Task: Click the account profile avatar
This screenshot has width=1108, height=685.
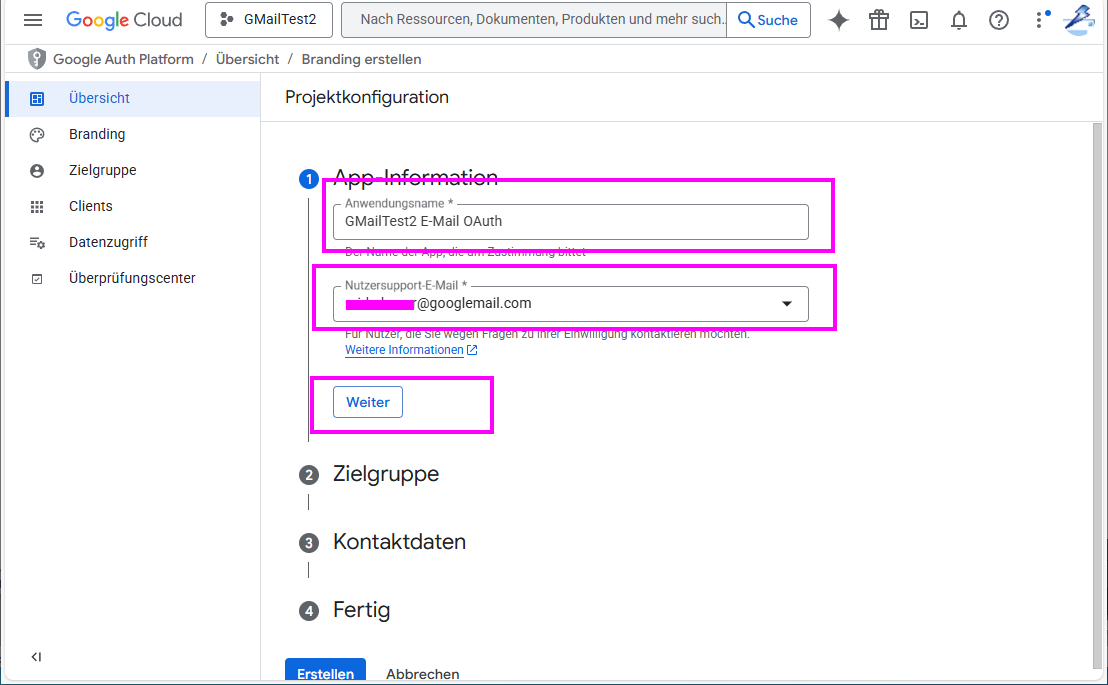Action: 1080,20
